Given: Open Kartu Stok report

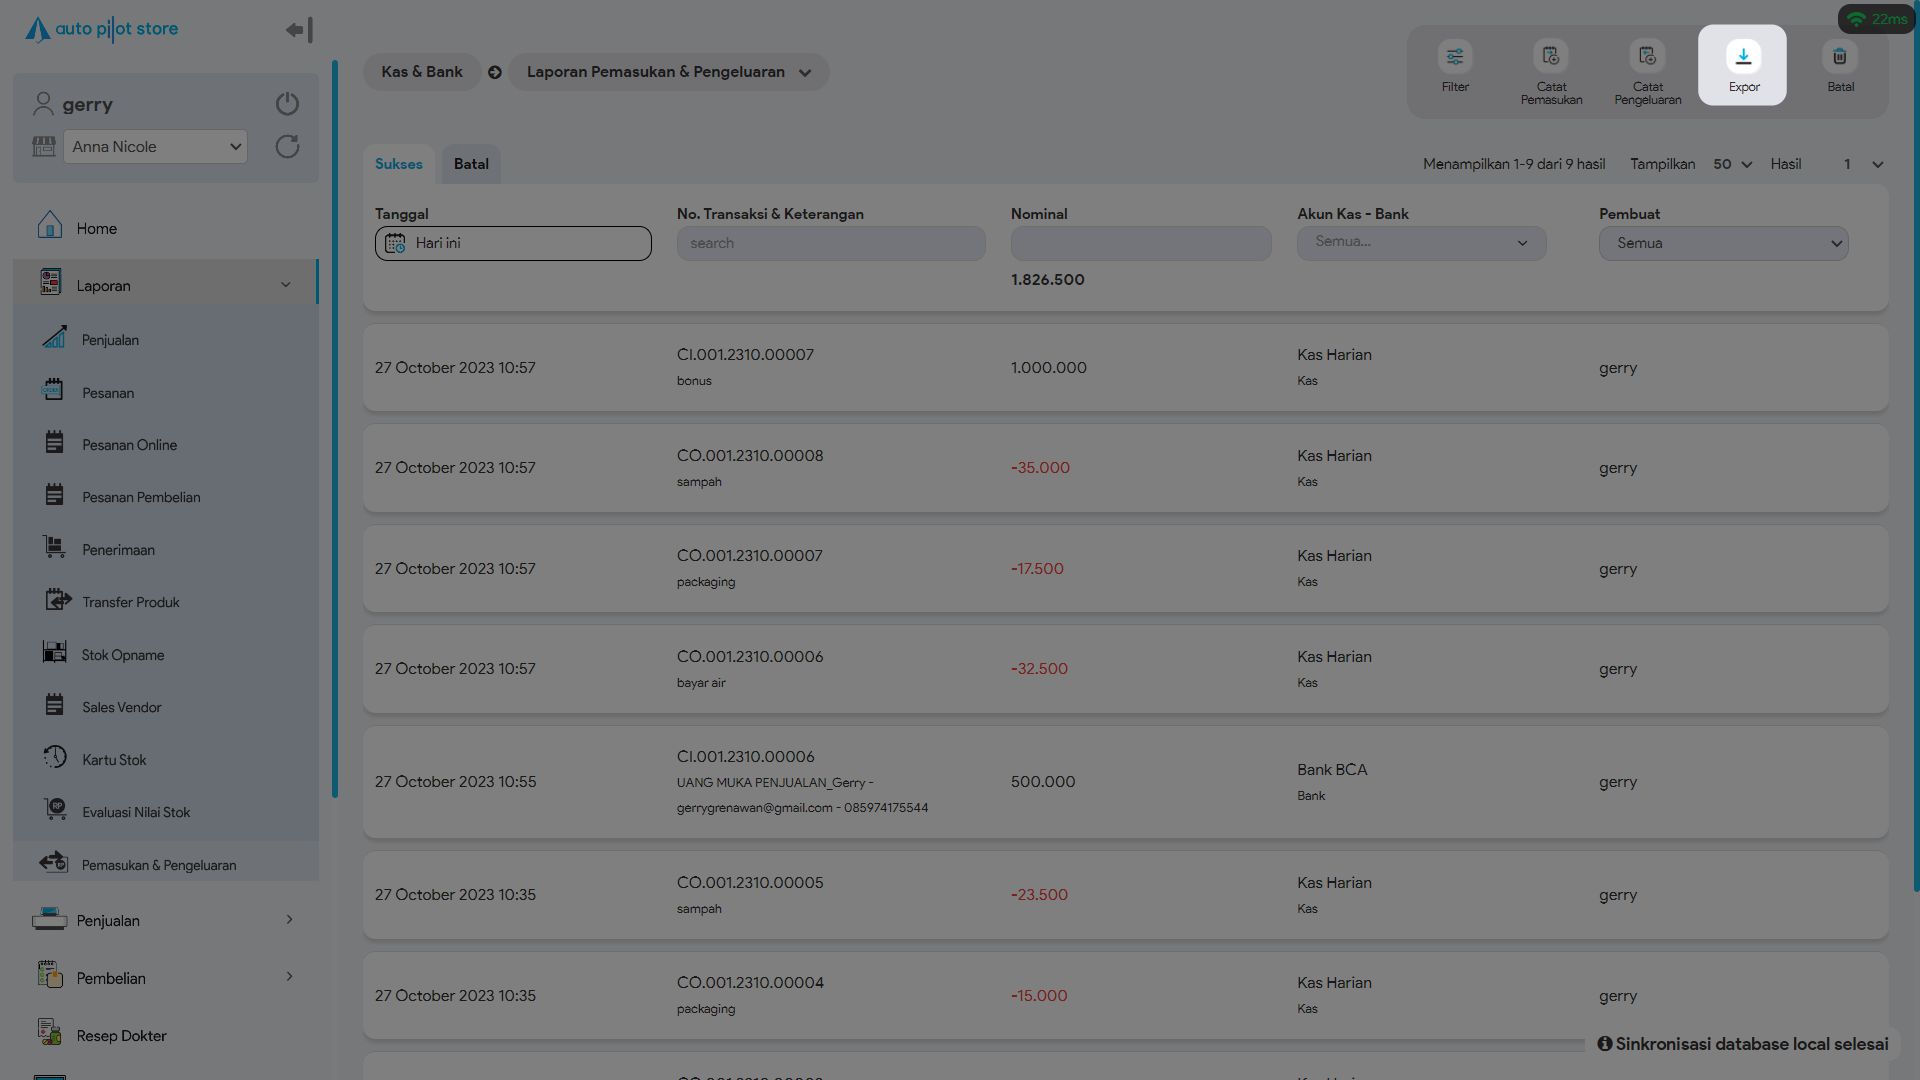Looking at the screenshot, I should (114, 760).
